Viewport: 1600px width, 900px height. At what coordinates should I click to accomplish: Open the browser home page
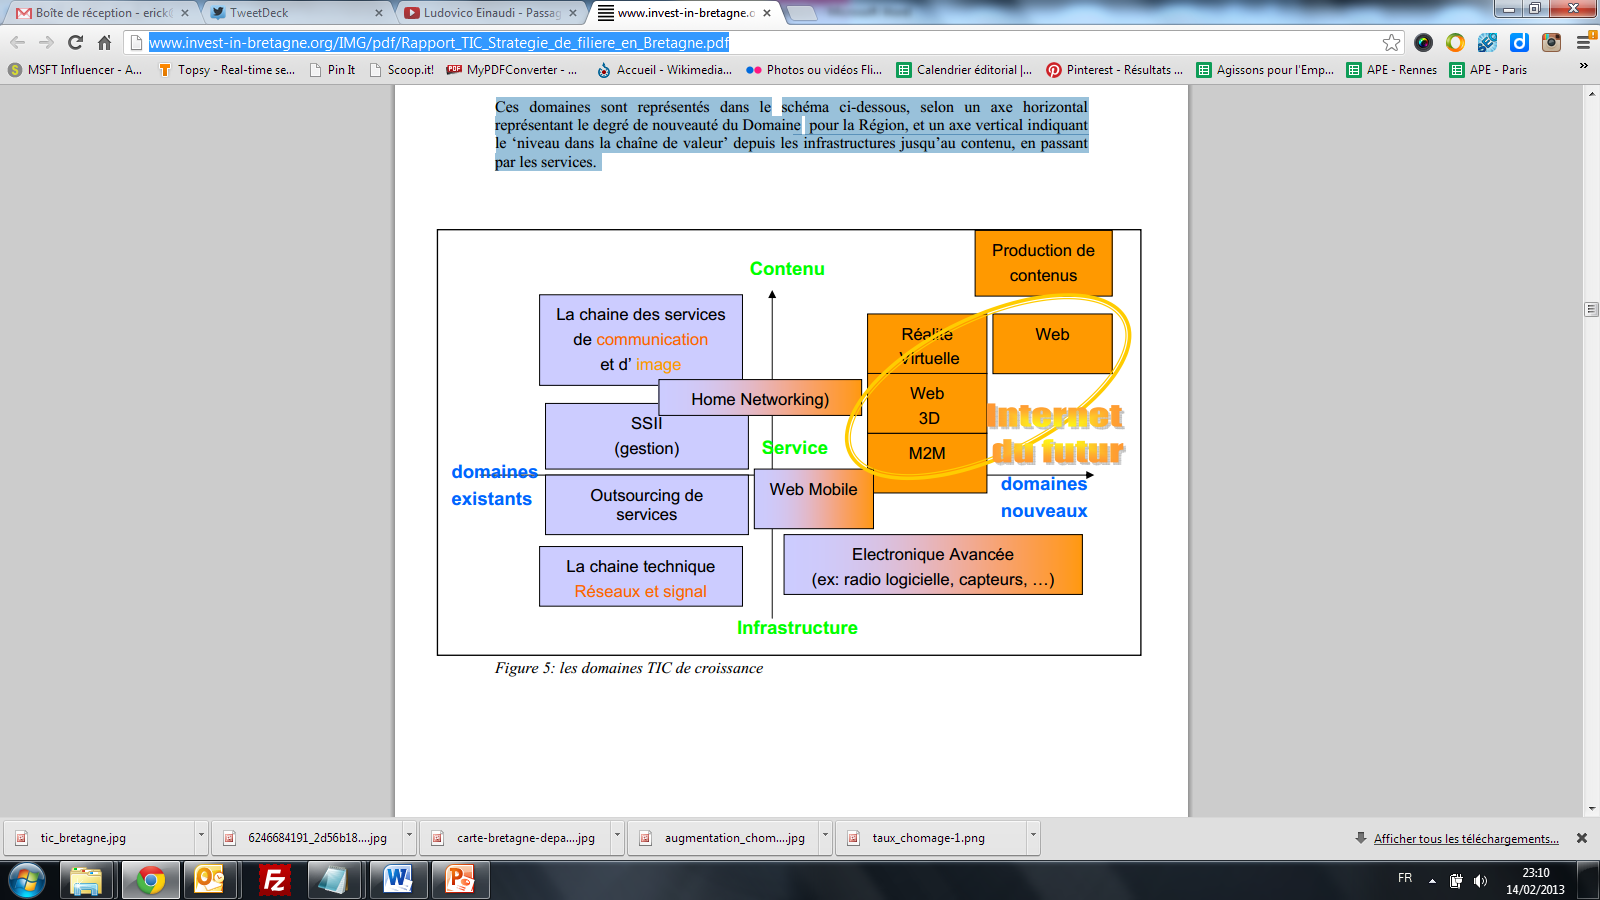point(104,42)
